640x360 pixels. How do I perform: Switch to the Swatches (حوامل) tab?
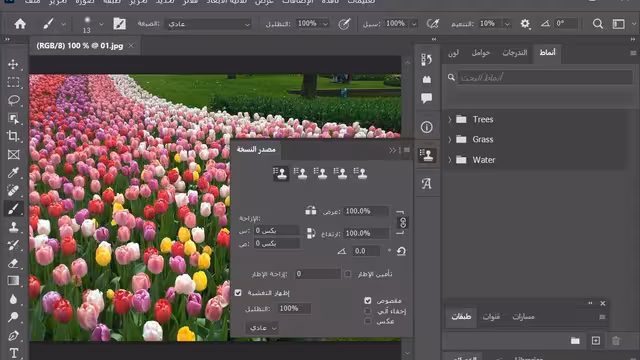click(481, 53)
